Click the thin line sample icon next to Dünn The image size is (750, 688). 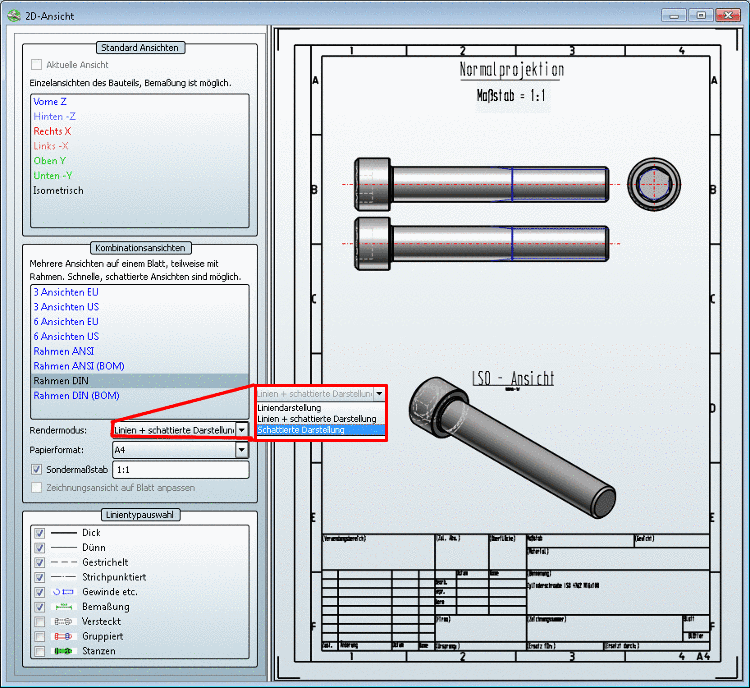tap(64, 547)
